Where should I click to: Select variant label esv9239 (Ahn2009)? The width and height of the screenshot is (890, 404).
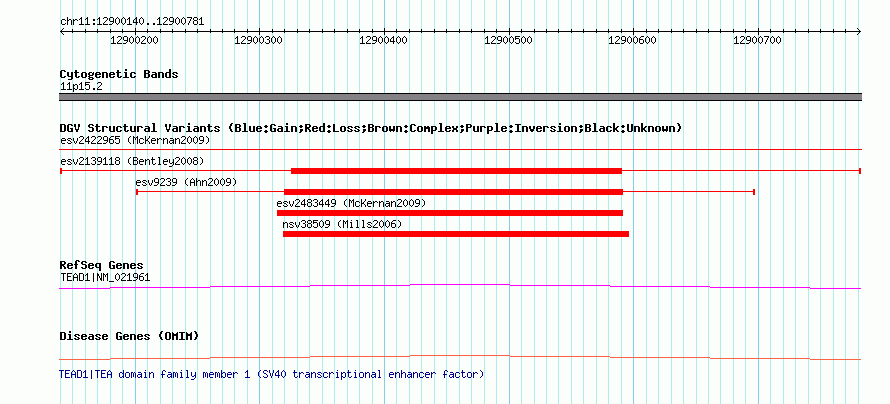coord(186,182)
